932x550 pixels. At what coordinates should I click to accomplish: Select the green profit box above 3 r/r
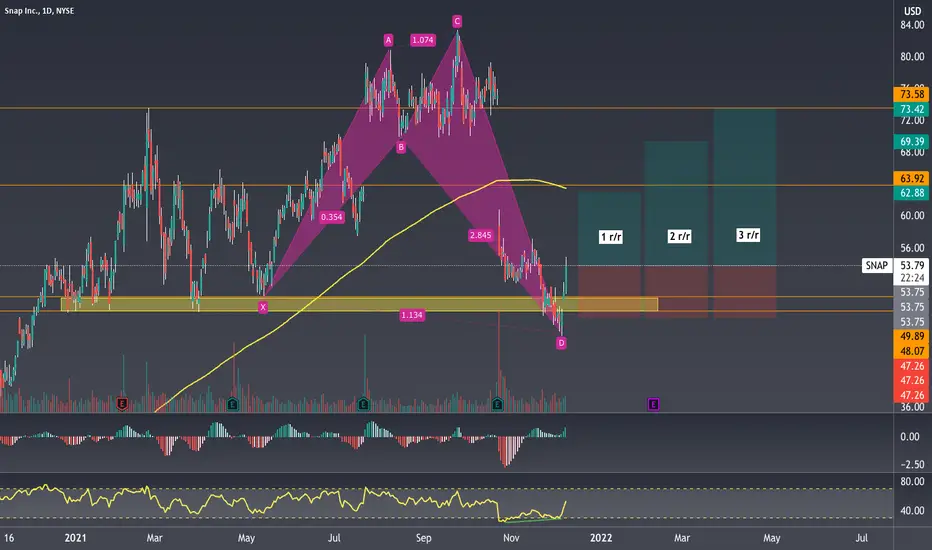pos(745,187)
